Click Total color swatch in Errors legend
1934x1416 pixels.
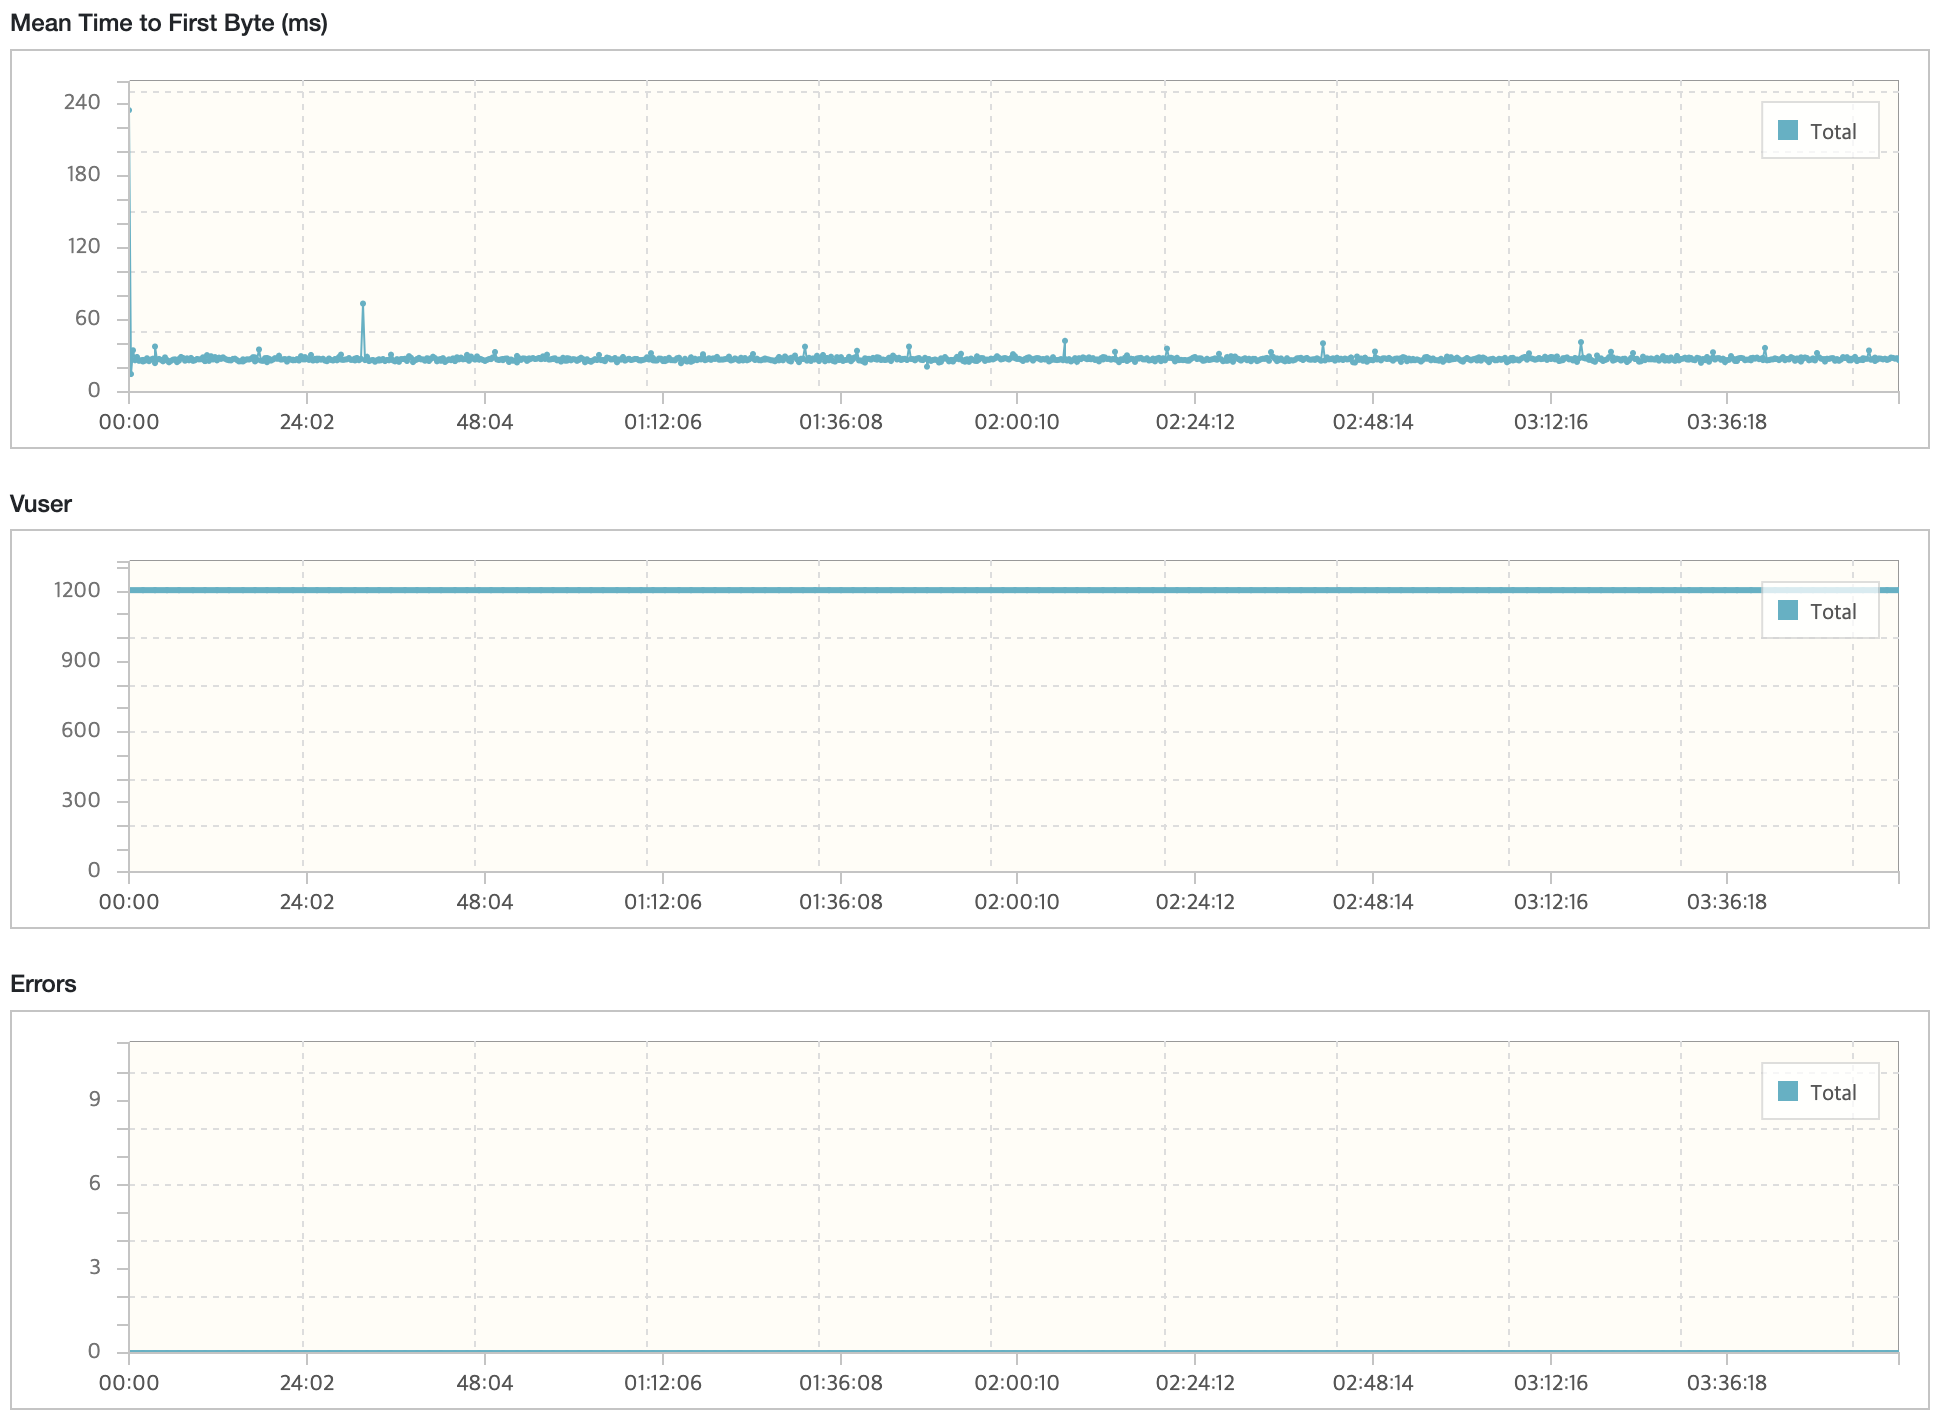(x=1788, y=1091)
